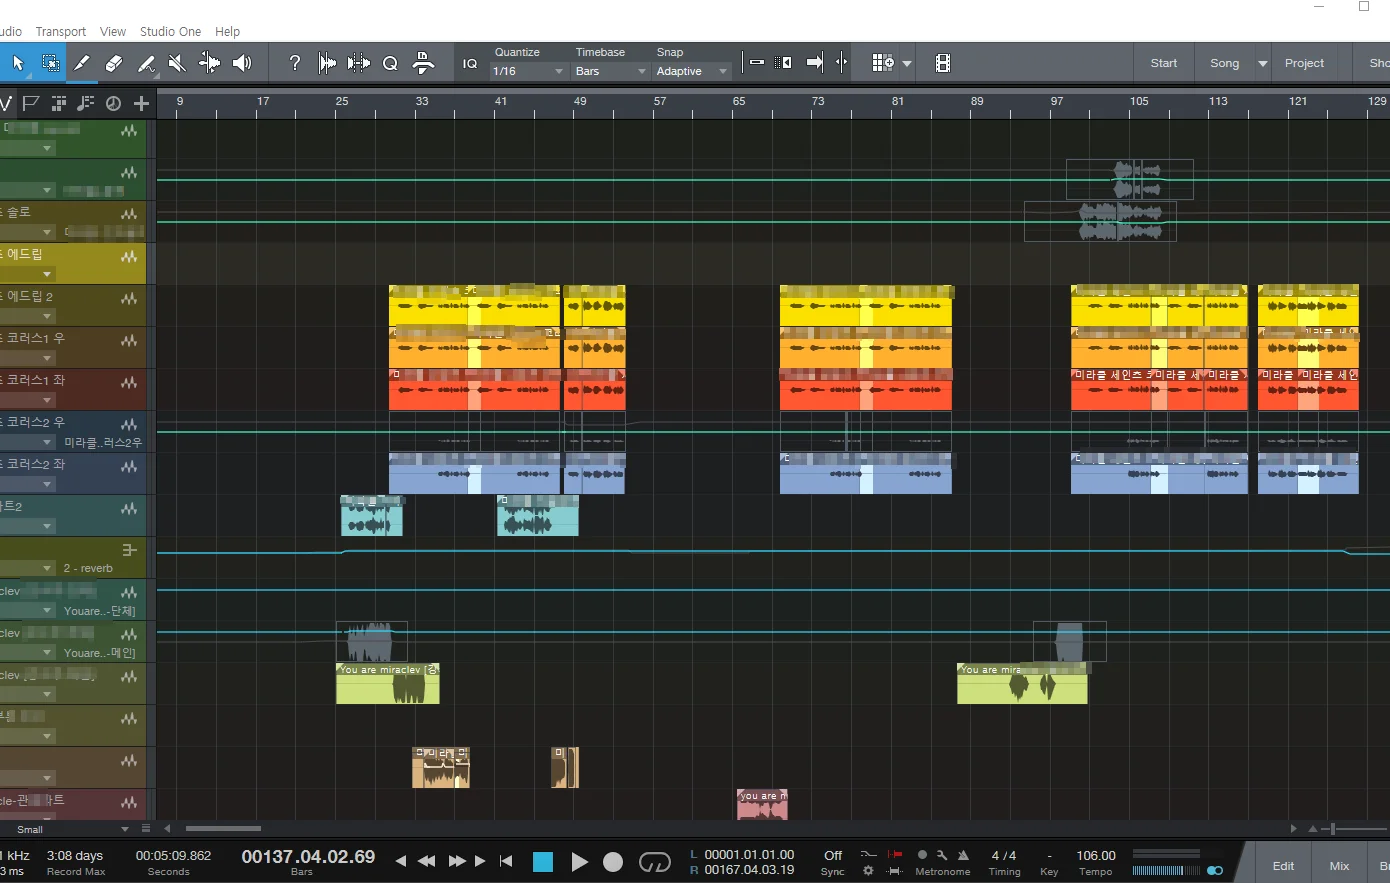Open the Snap Adaptive dropdown

click(692, 71)
